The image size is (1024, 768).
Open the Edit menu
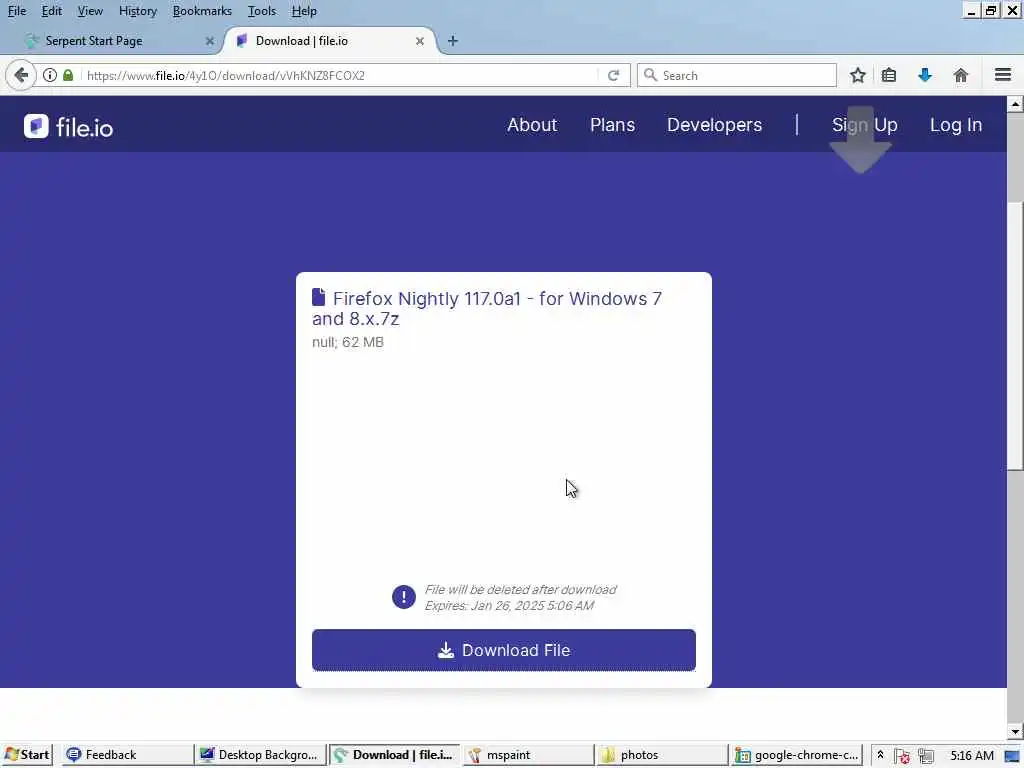pyautogui.click(x=52, y=11)
